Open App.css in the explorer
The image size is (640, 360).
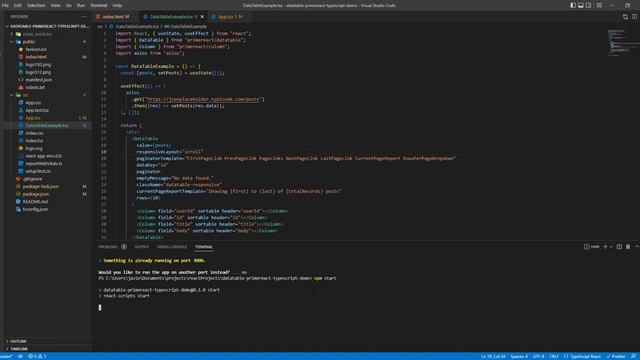(33, 102)
